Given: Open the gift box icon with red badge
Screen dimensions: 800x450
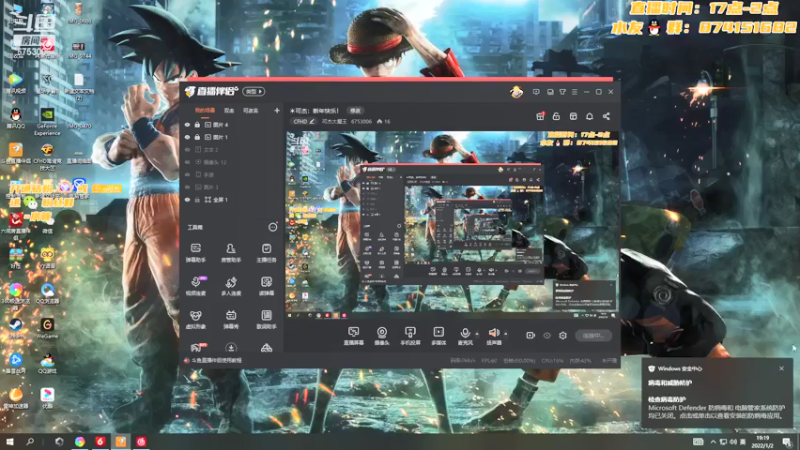Looking at the screenshot, I should 540,116.
